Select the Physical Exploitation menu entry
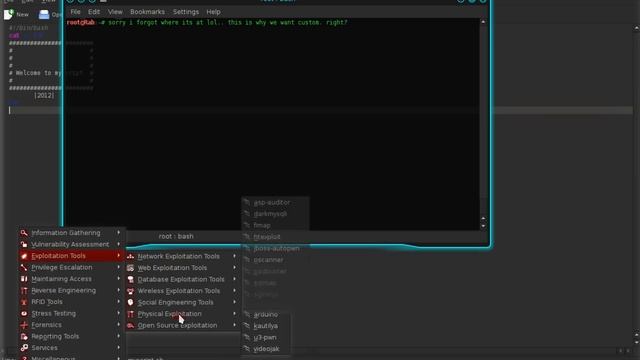640x360 pixels. click(x=182, y=314)
